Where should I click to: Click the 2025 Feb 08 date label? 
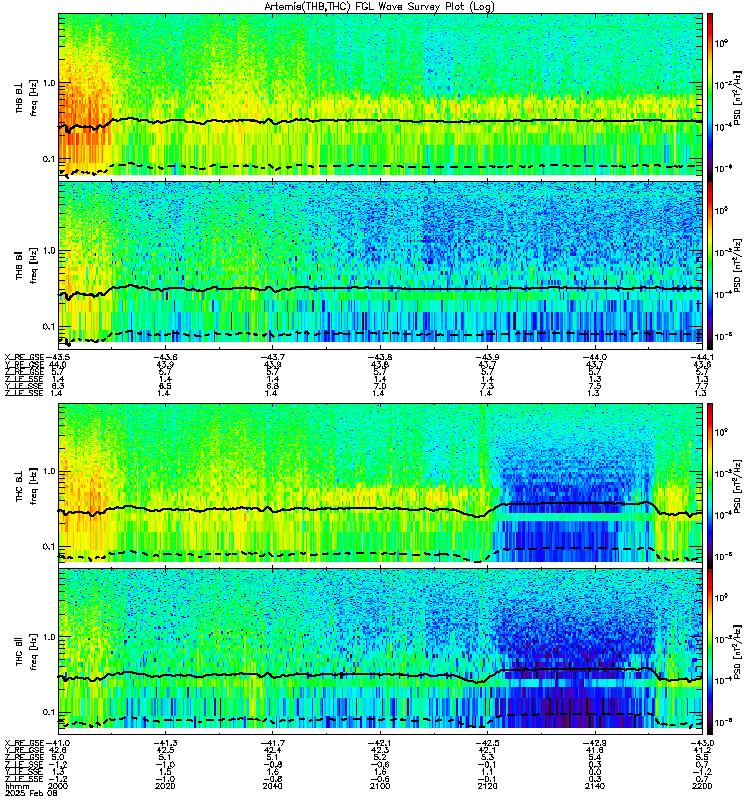(x=30, y=793)
